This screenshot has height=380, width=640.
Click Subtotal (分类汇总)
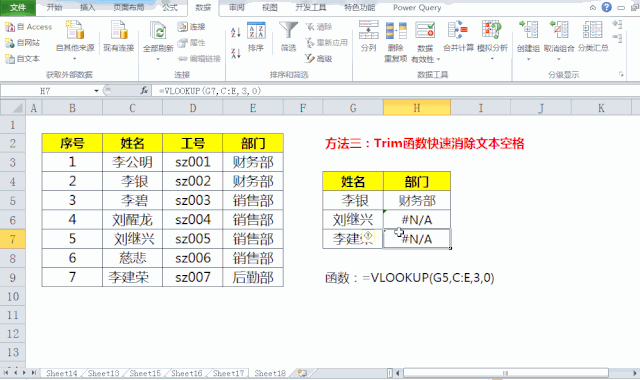[x=593, y=36]
